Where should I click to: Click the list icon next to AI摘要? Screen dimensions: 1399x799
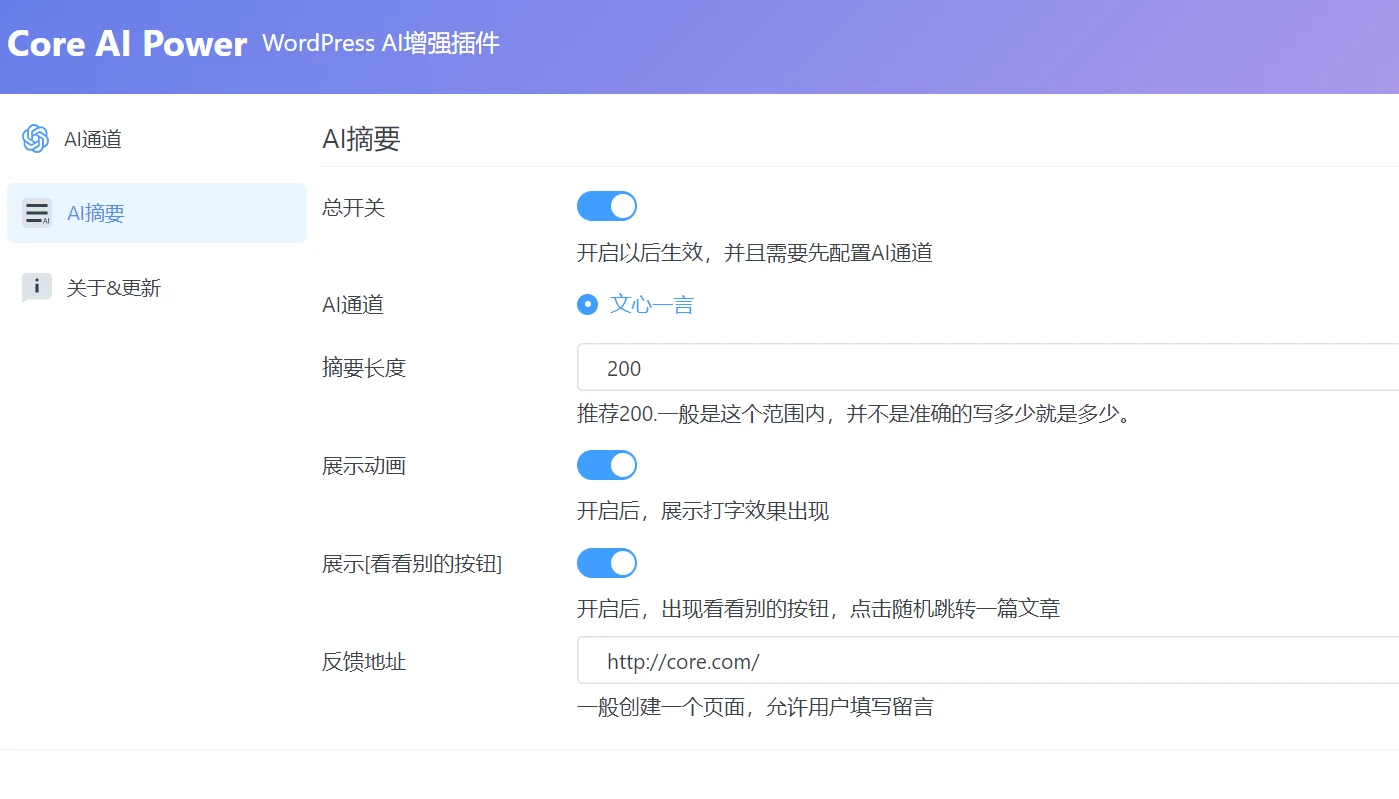click(x=36, y=212)
